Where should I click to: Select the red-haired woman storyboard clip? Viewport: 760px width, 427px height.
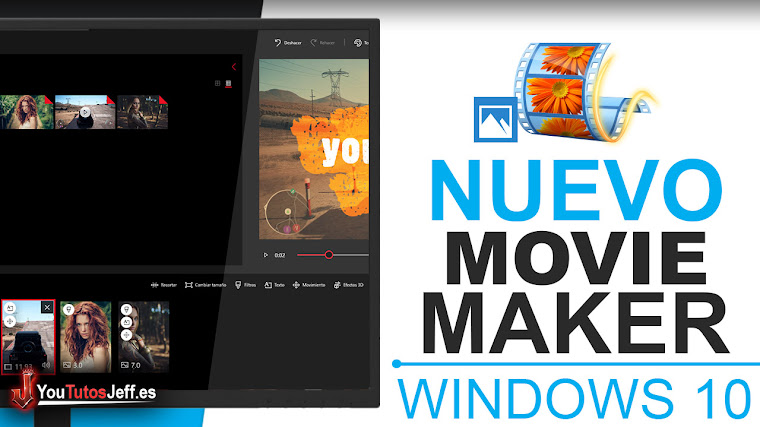(x=85, y=337)
